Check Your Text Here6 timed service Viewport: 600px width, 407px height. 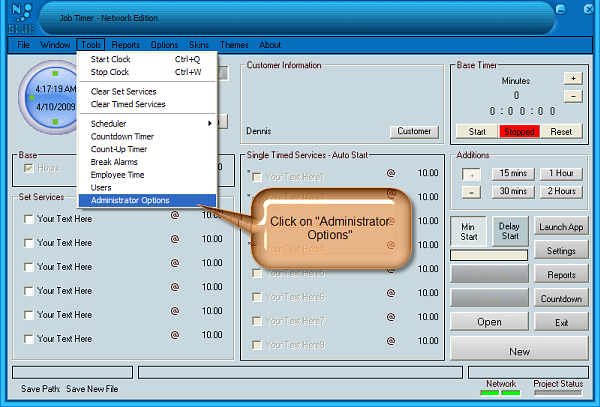257,297
